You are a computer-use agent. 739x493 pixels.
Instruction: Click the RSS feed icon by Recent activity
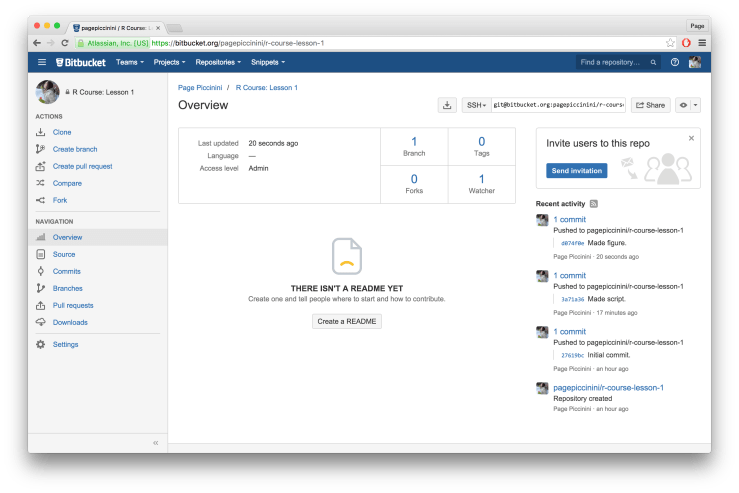click(x=594, y=203)
